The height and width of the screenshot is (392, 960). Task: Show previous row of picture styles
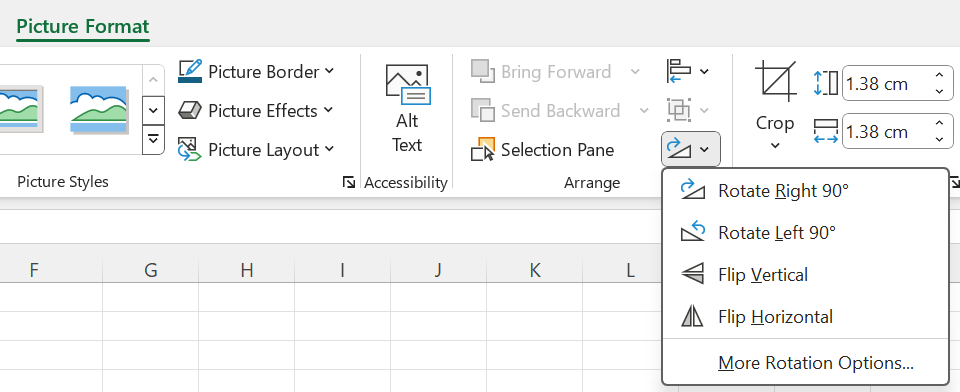(x=153, y=79)
